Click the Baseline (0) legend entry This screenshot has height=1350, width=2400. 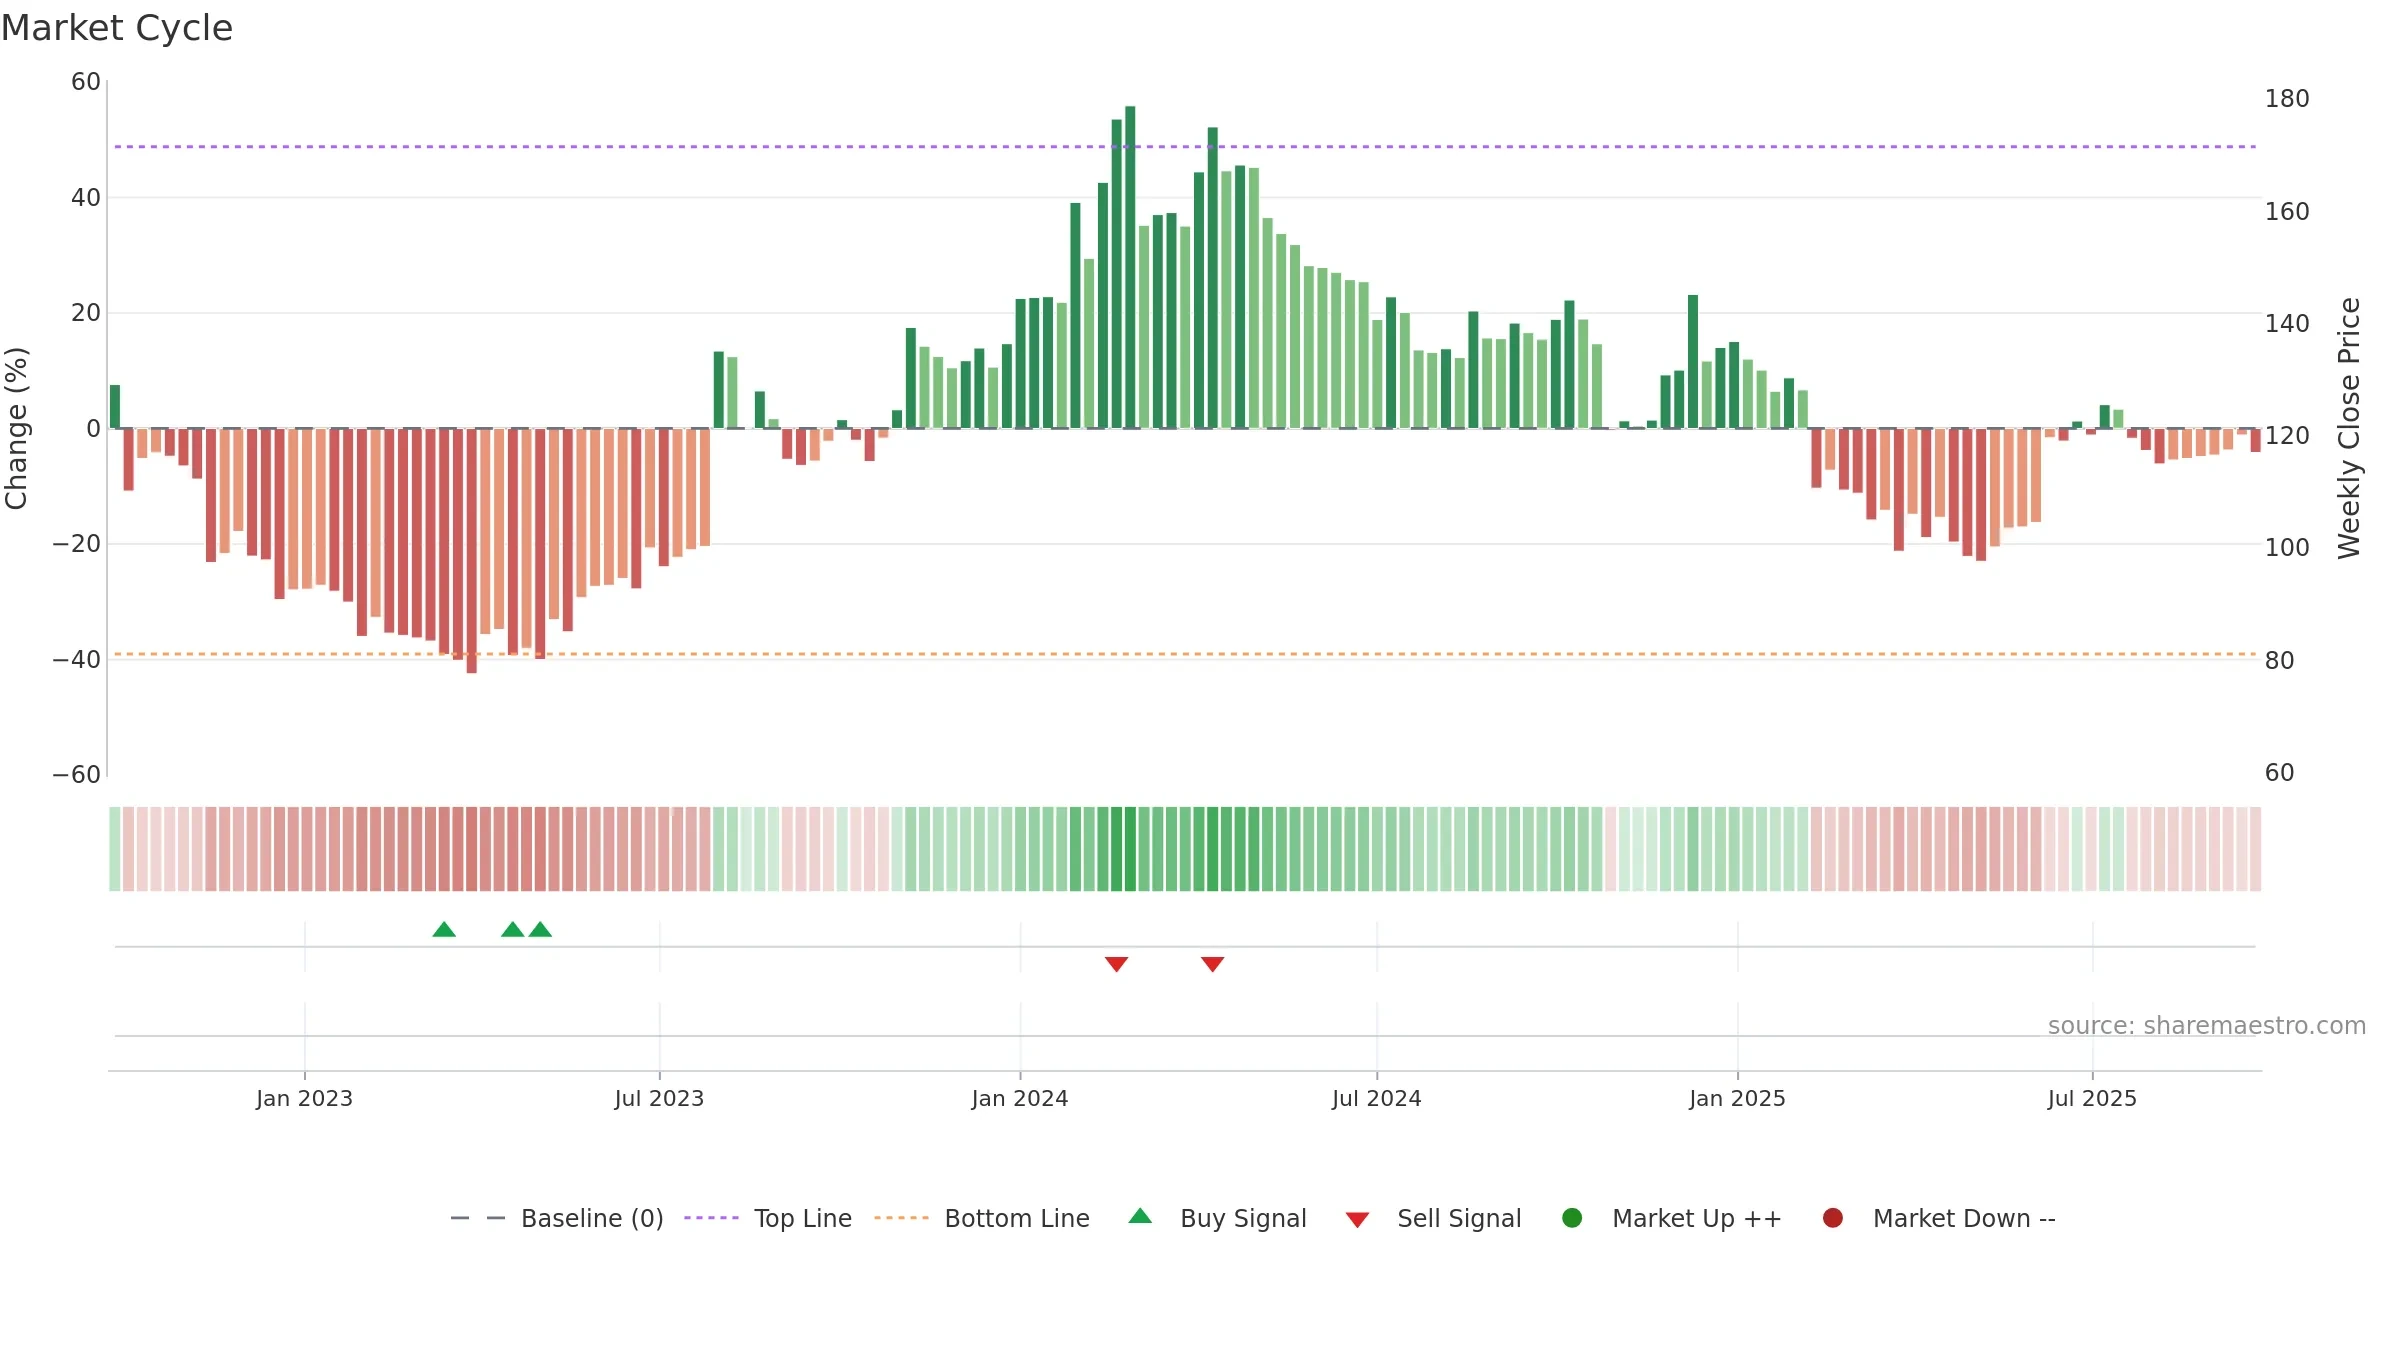point(557,1218)
